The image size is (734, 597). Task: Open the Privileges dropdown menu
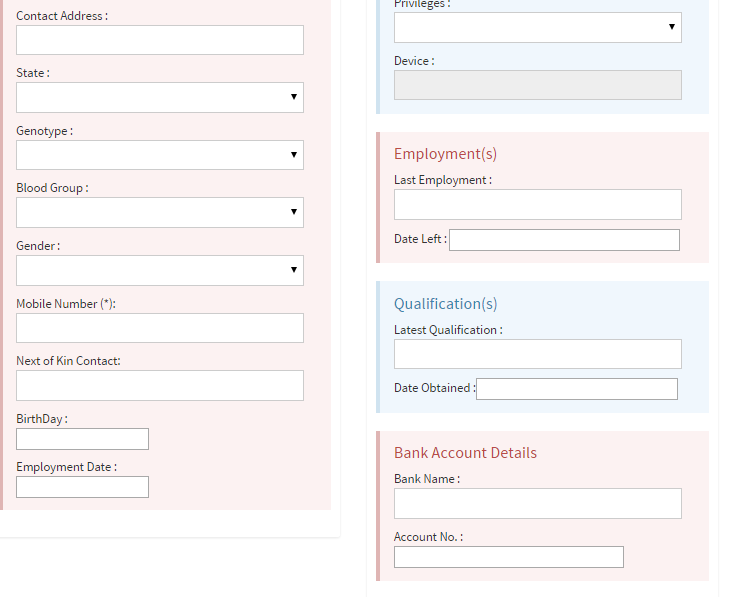[x=537, y=27]
